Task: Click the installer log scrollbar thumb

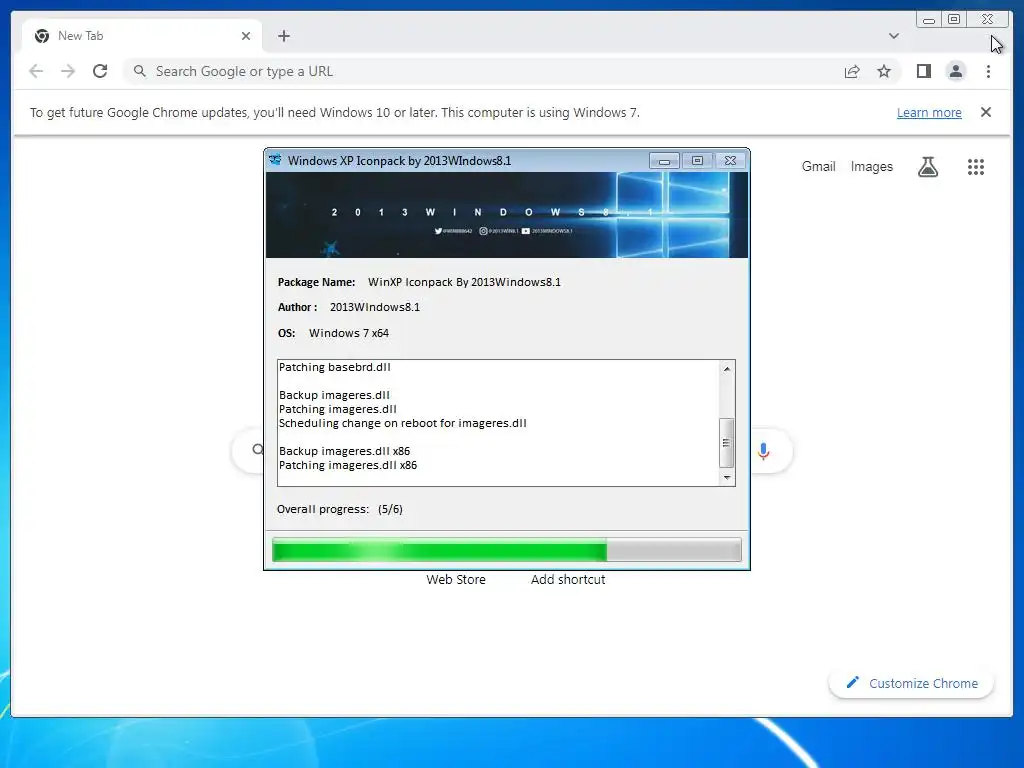Action: tap(726, 443)
